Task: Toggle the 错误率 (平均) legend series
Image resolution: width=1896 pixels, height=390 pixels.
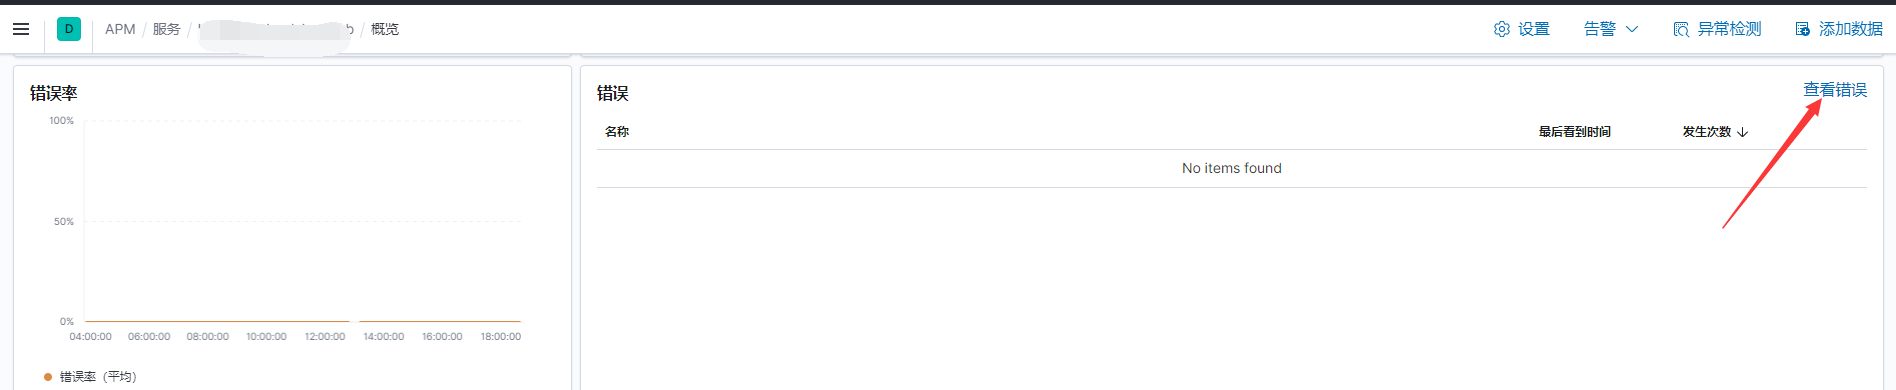Action: pyautogui.click(x=90, y=377)
